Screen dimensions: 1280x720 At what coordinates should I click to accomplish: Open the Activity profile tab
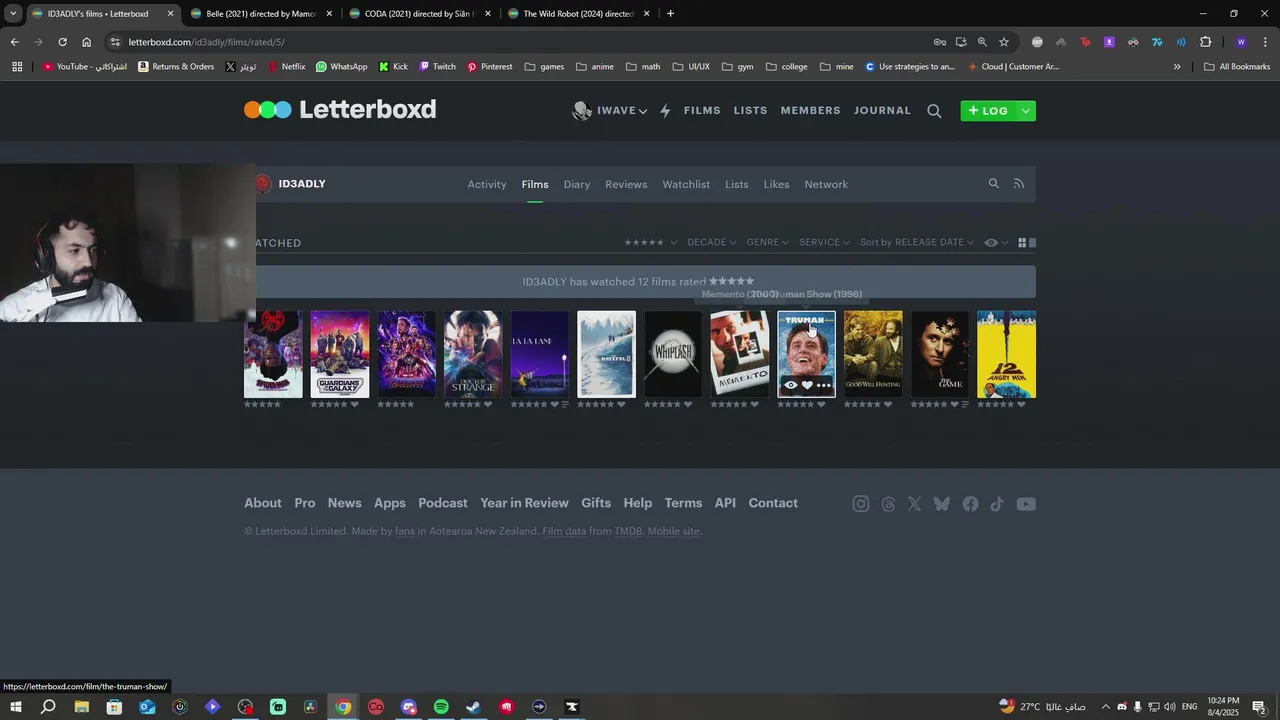[x=487, y=184]
